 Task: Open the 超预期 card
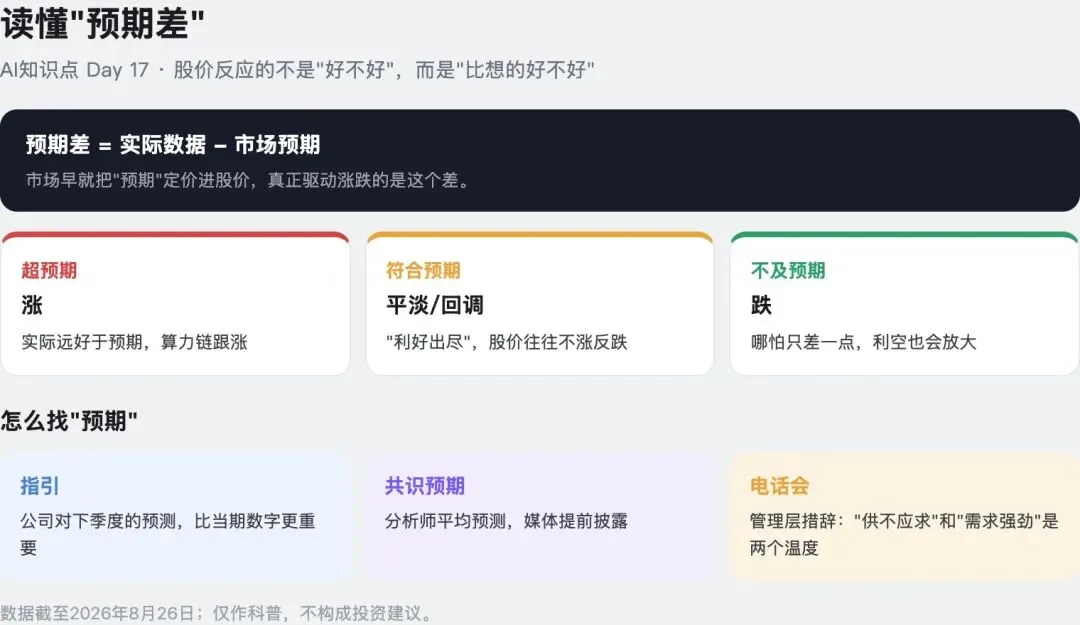[176, 304]
